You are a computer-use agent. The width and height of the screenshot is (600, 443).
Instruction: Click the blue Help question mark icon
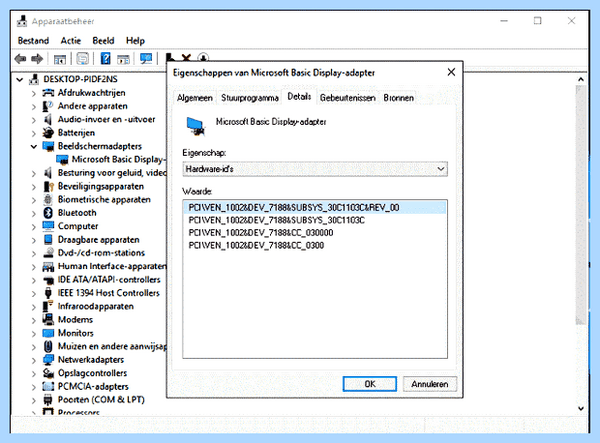click(105, 59)
